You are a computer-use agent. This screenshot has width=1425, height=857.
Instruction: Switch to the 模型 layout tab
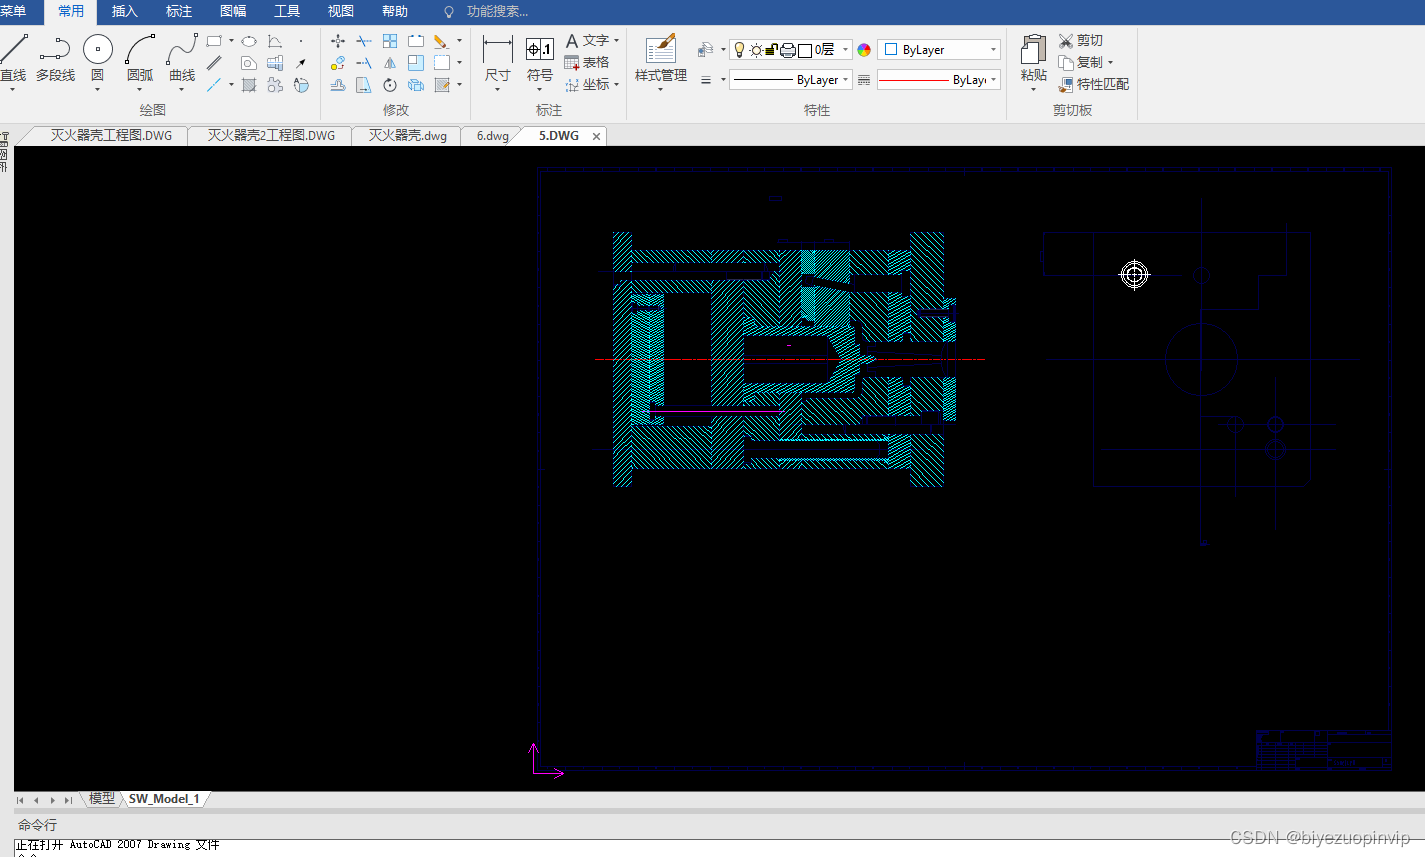tap(102, 799)
